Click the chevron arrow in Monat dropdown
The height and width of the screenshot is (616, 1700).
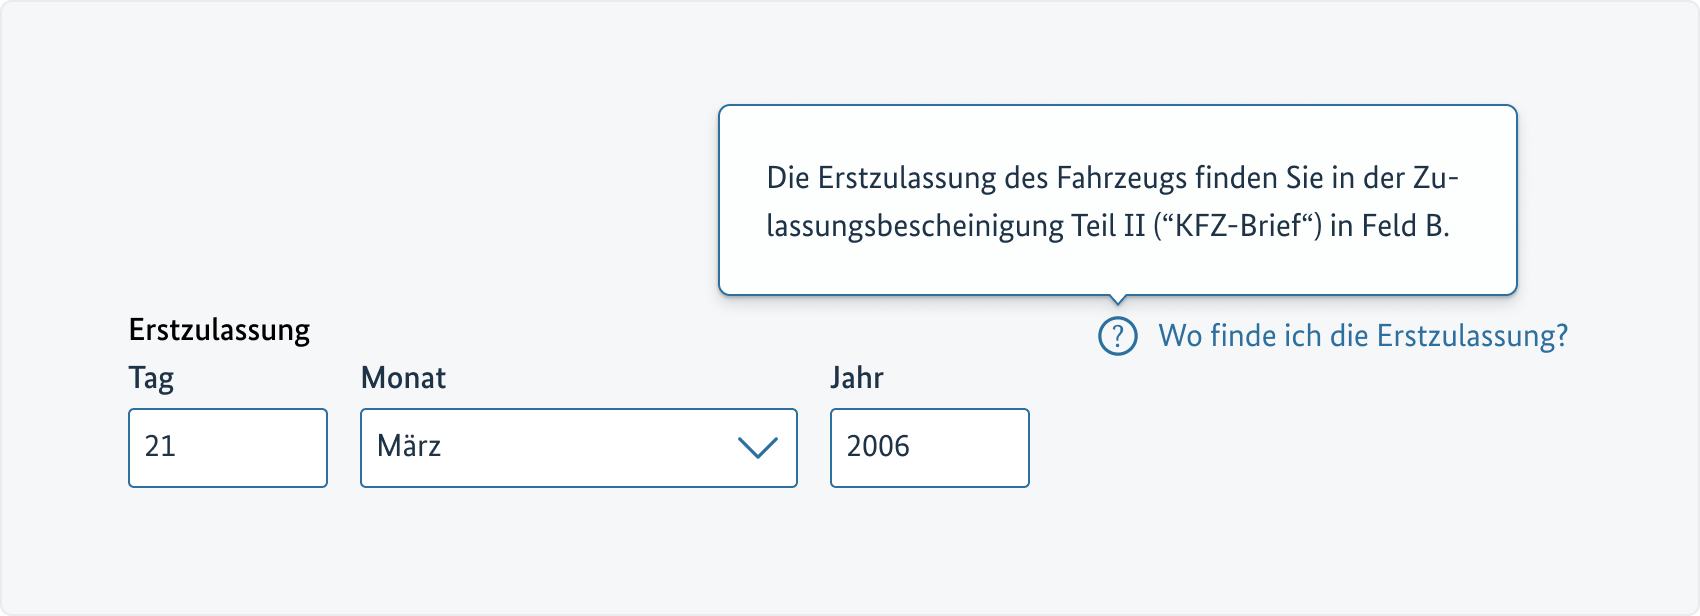757,447
